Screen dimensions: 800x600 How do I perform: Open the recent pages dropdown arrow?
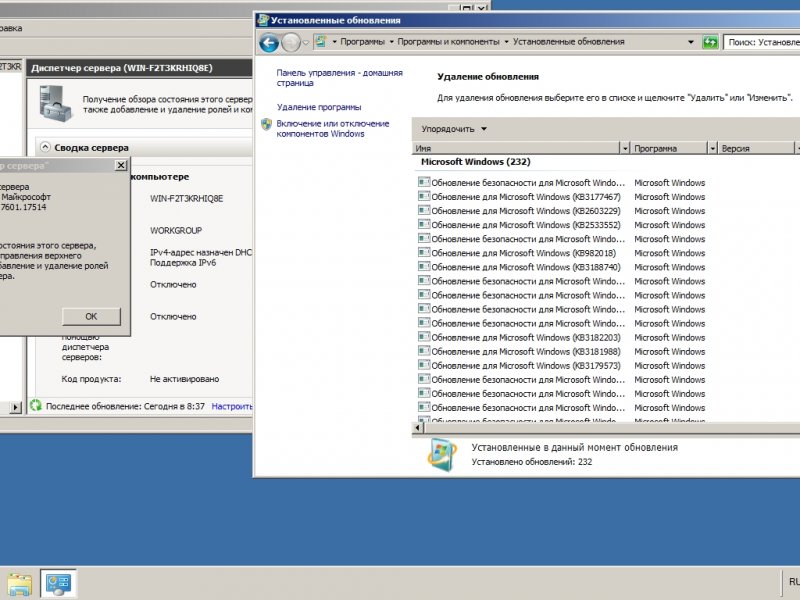click(x=306, y=42)
